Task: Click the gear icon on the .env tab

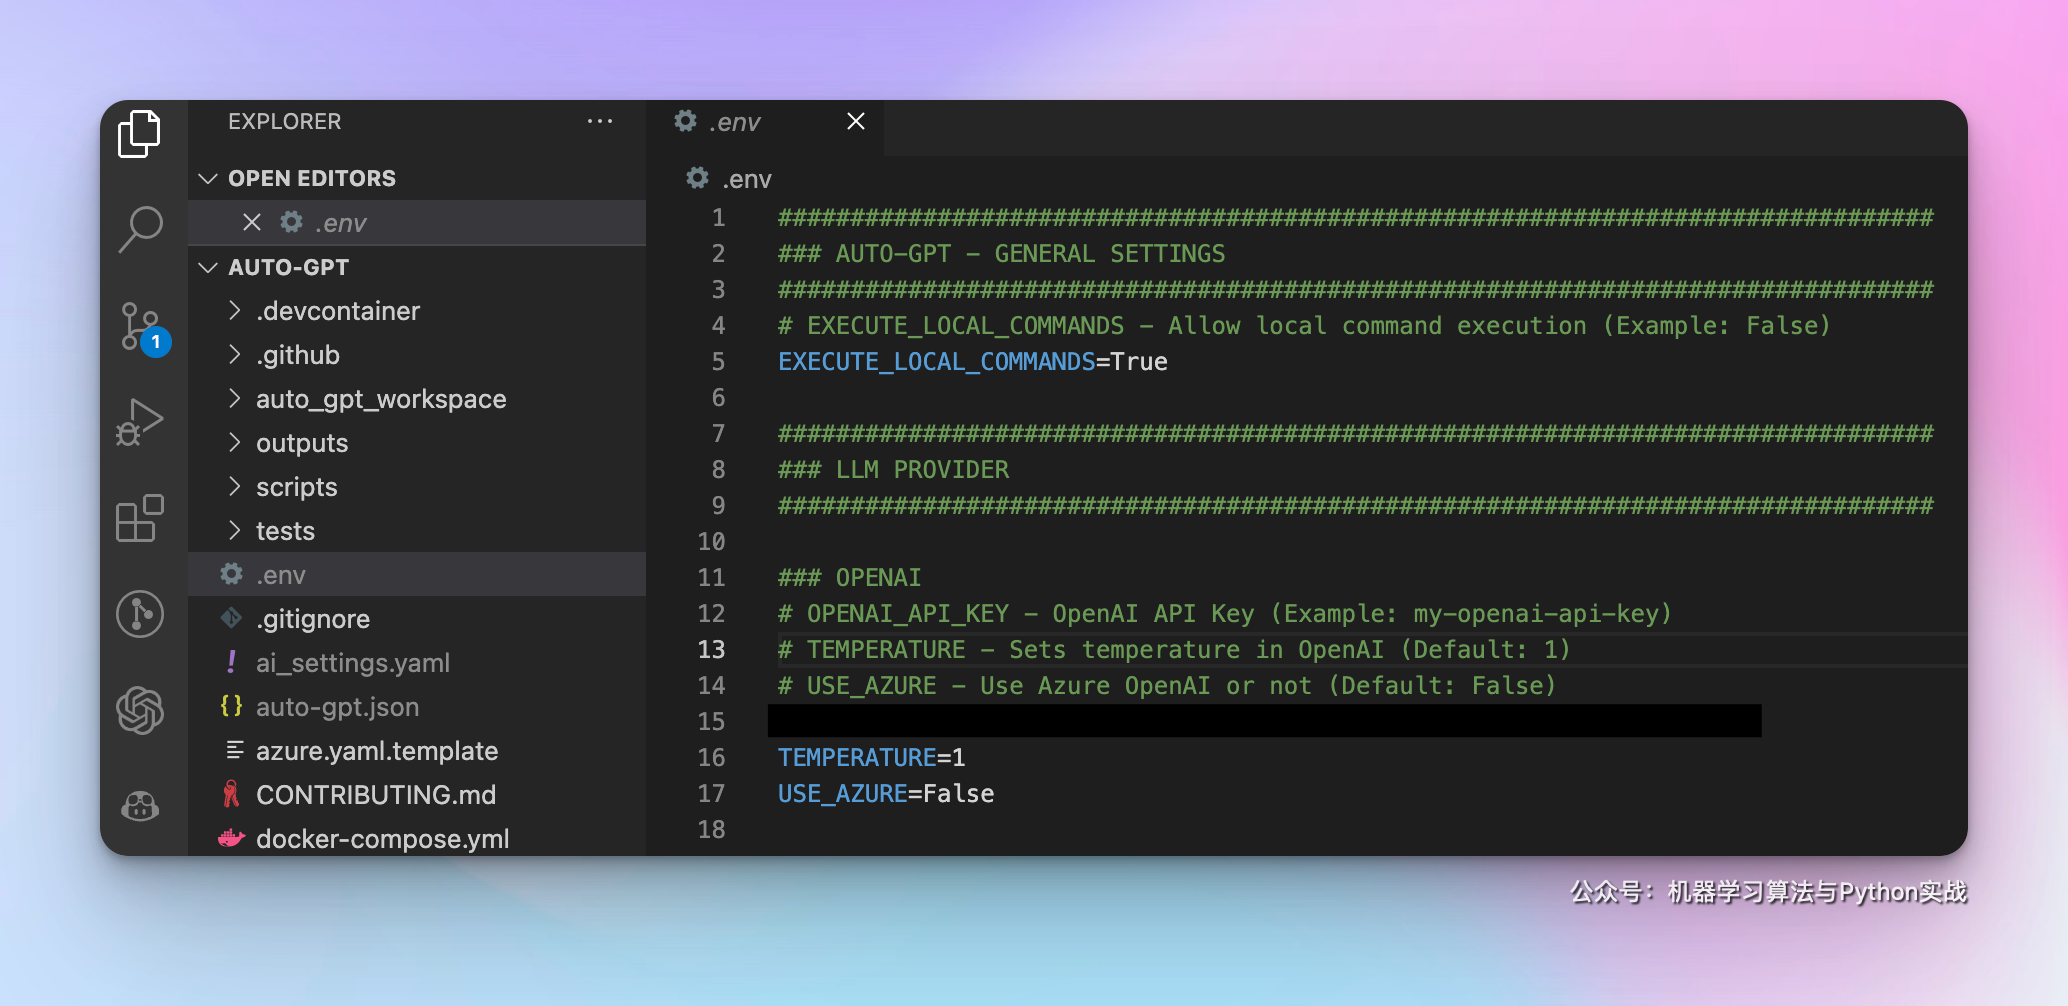Action: pyautogui.click(x=685, y=122)
